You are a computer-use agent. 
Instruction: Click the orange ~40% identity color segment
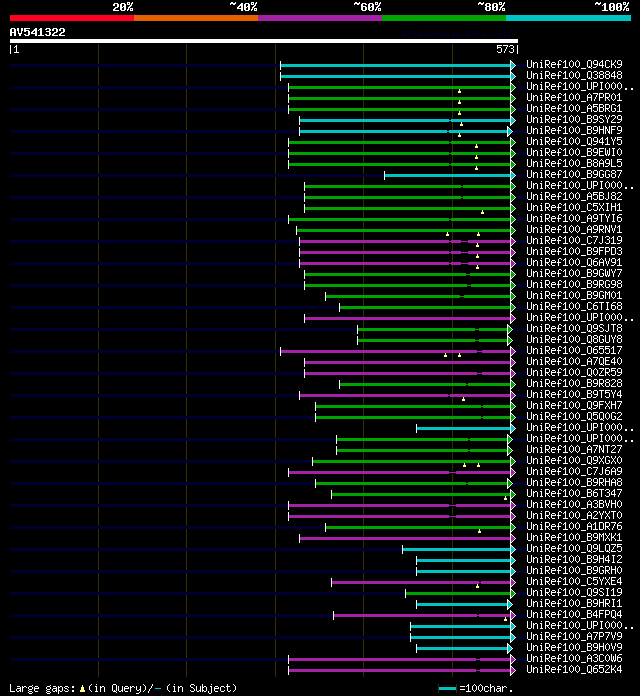(196, 18)
